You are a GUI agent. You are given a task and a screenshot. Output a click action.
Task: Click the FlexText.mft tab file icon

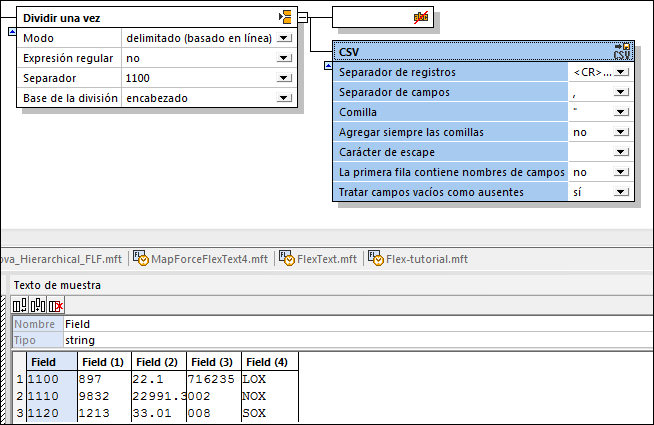coord(287,258)
